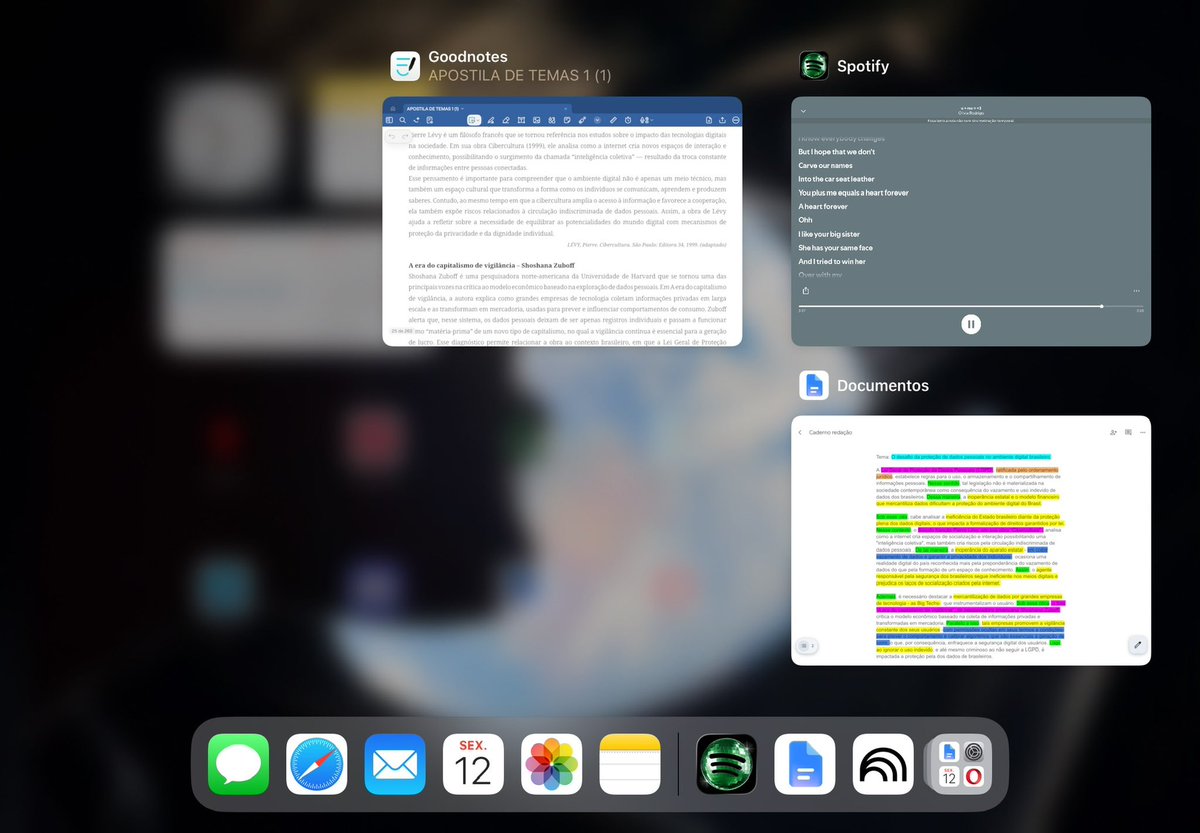Pause playback in Spotify window
The height and width of the screenshot is (833, 1200).
(x=971, y=324)
